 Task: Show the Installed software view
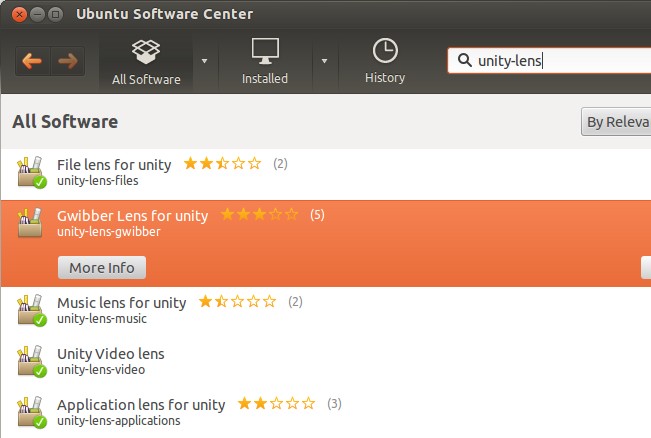[x=265, y=62]
